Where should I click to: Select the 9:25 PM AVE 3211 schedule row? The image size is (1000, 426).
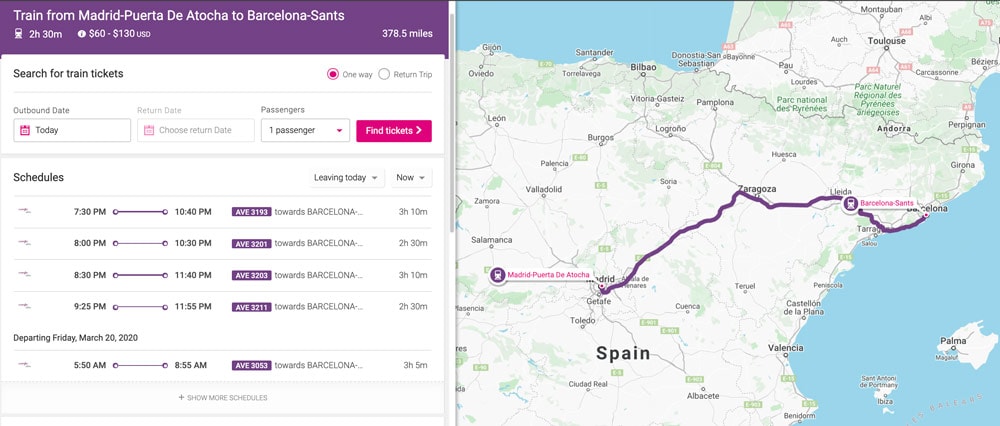tap(222, 307)
